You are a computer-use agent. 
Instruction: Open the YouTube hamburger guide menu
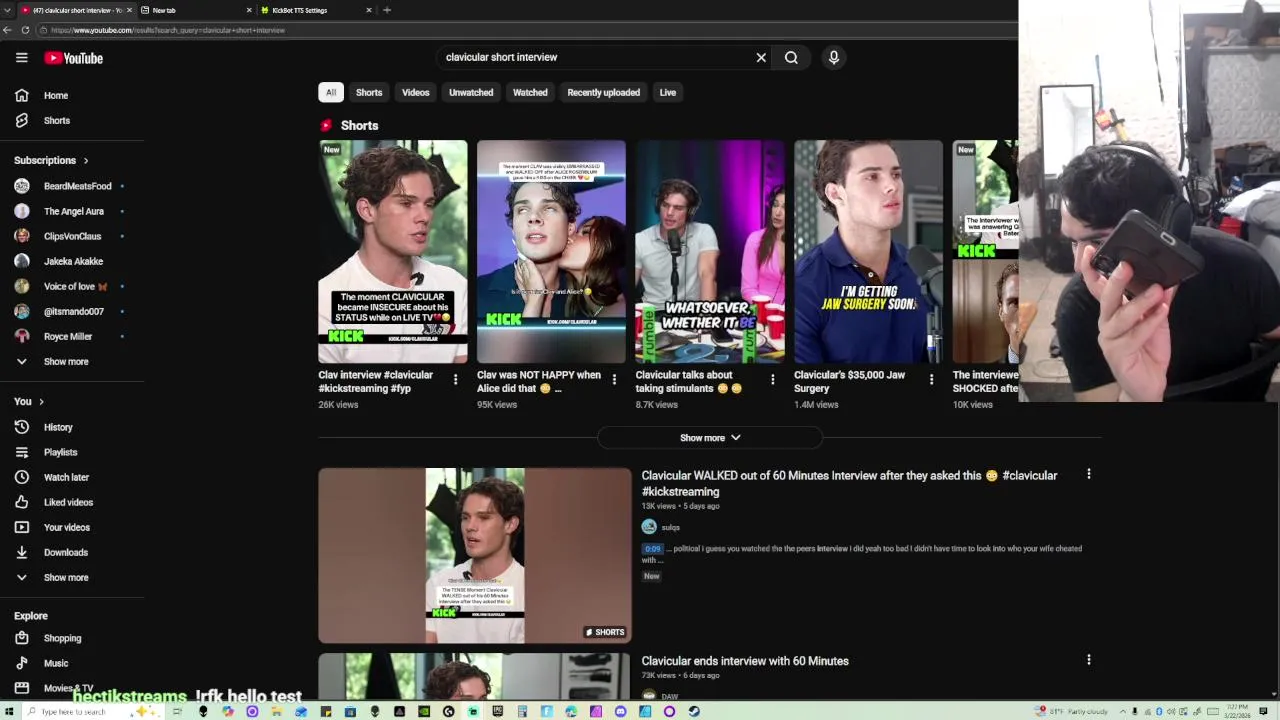[21, 58]
